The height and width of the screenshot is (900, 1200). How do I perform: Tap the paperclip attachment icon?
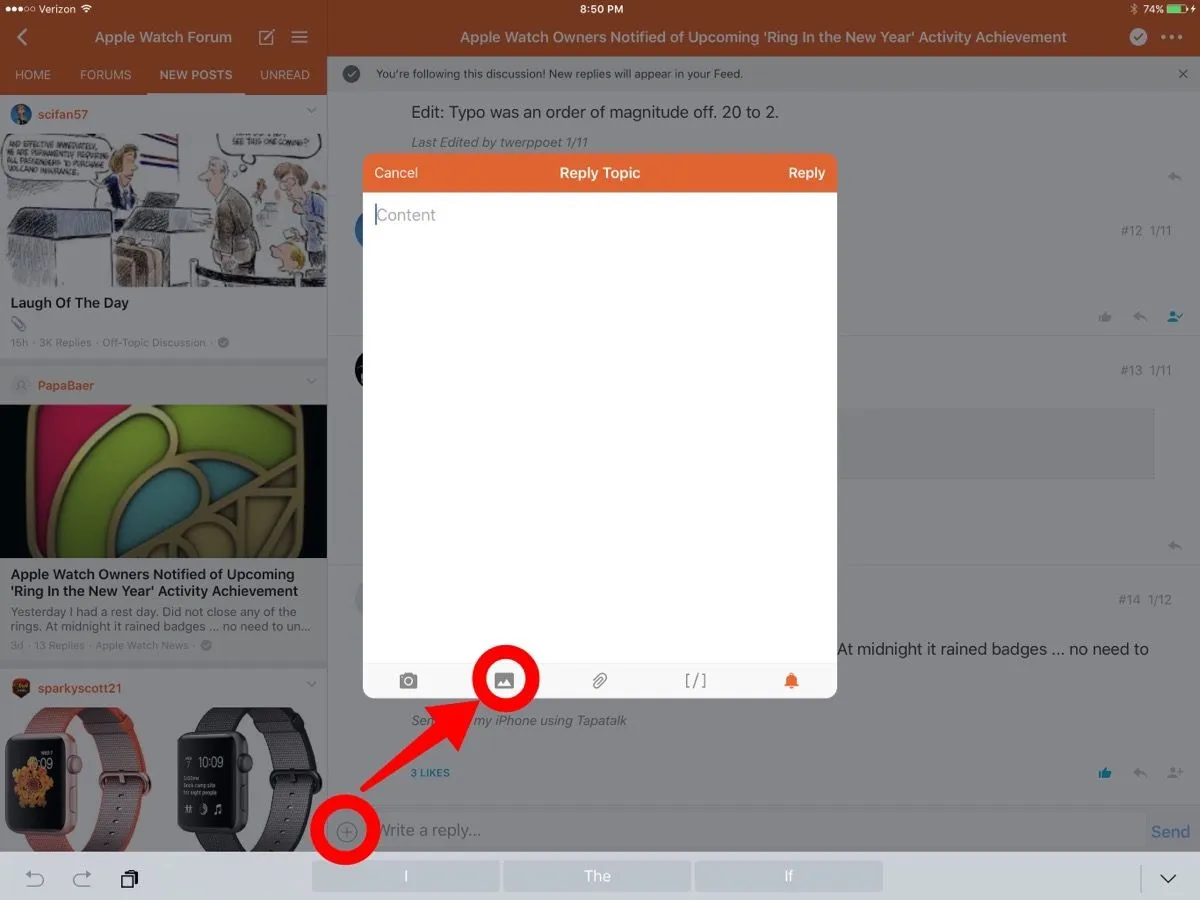click(x=599, y=681)
